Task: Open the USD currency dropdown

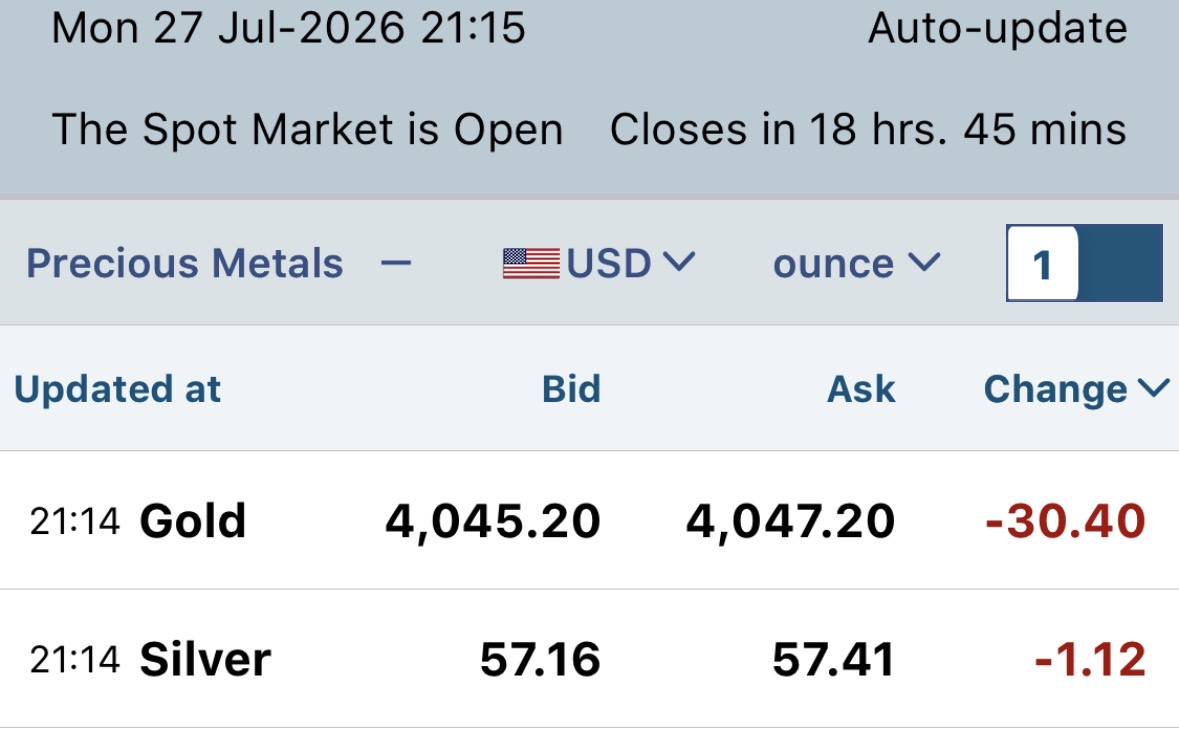Action: pos(599,263)
